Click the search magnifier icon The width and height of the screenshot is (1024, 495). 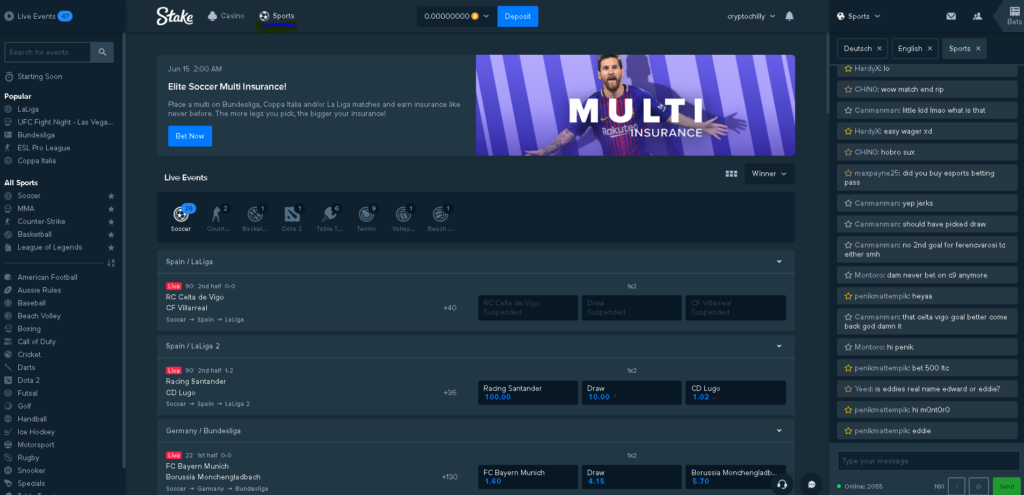103,52
